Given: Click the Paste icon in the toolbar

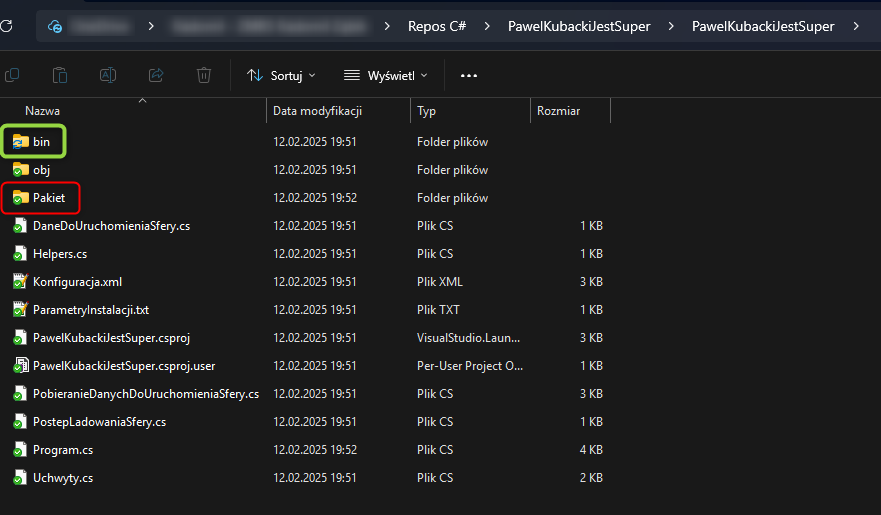Looking at the screenshot, I should pyautogui.click(x=60, y=75).
